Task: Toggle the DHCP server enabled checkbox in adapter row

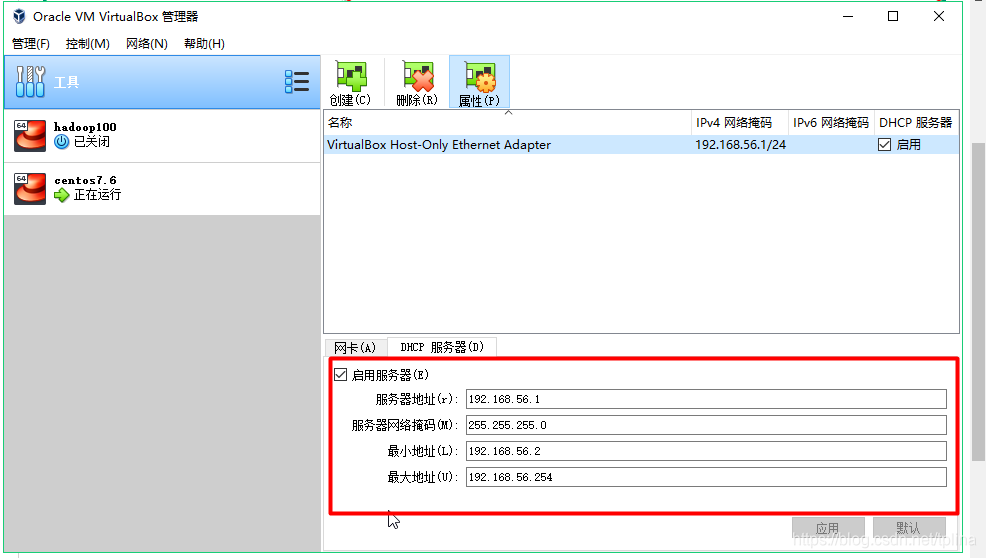Action: 885,145
